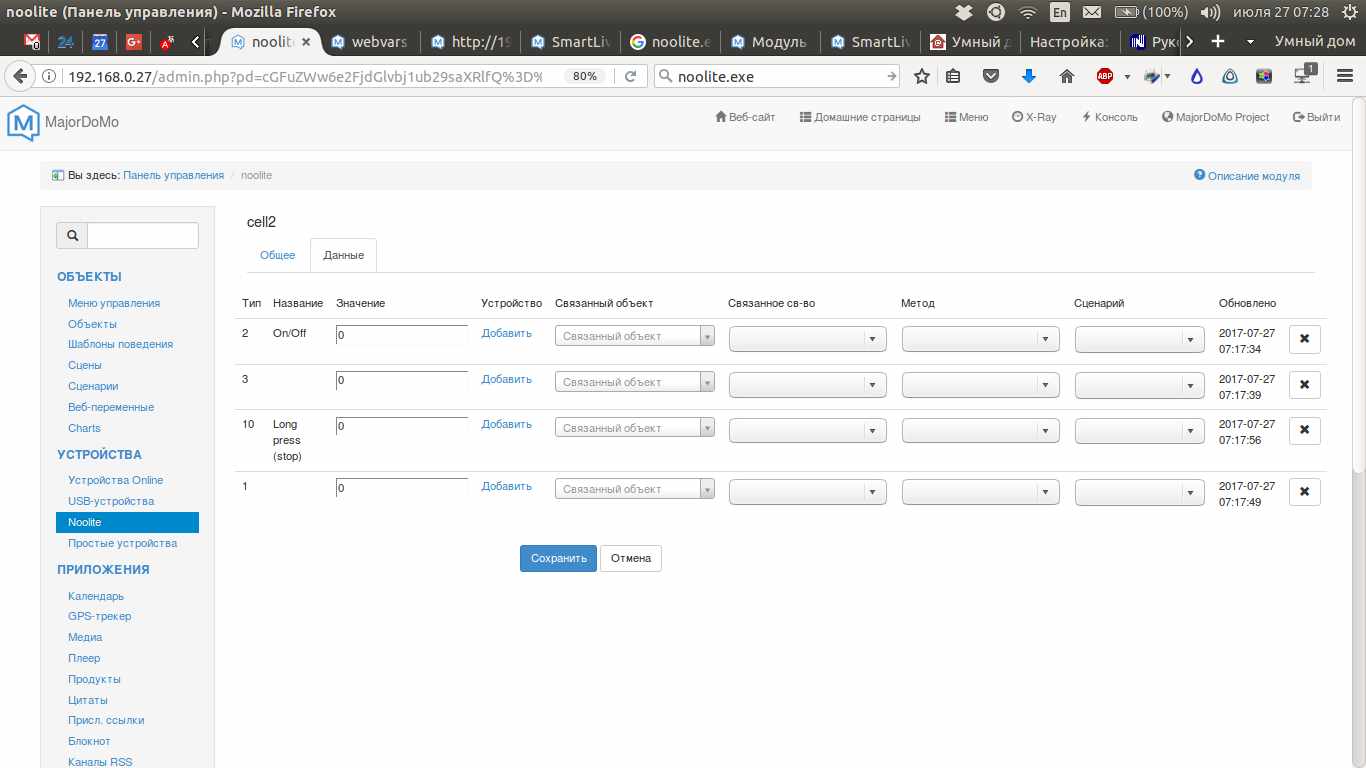Open the Консоль menu item
This screenshot has height=768, width=1366.
pyautogui.click(x=1110, y=117)
